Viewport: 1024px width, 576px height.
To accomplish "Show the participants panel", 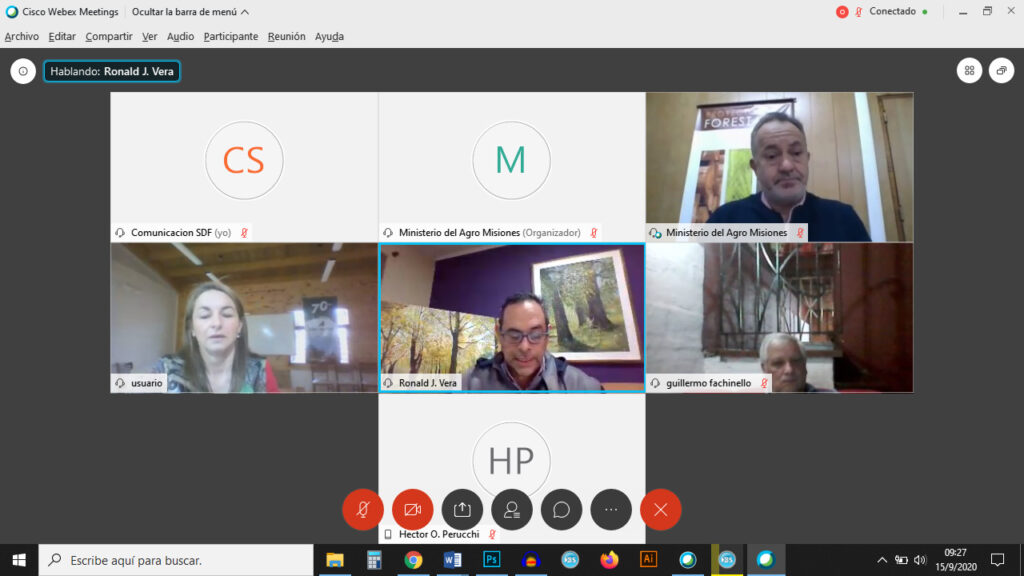I will pyautogui.click(x=512, y=509).
